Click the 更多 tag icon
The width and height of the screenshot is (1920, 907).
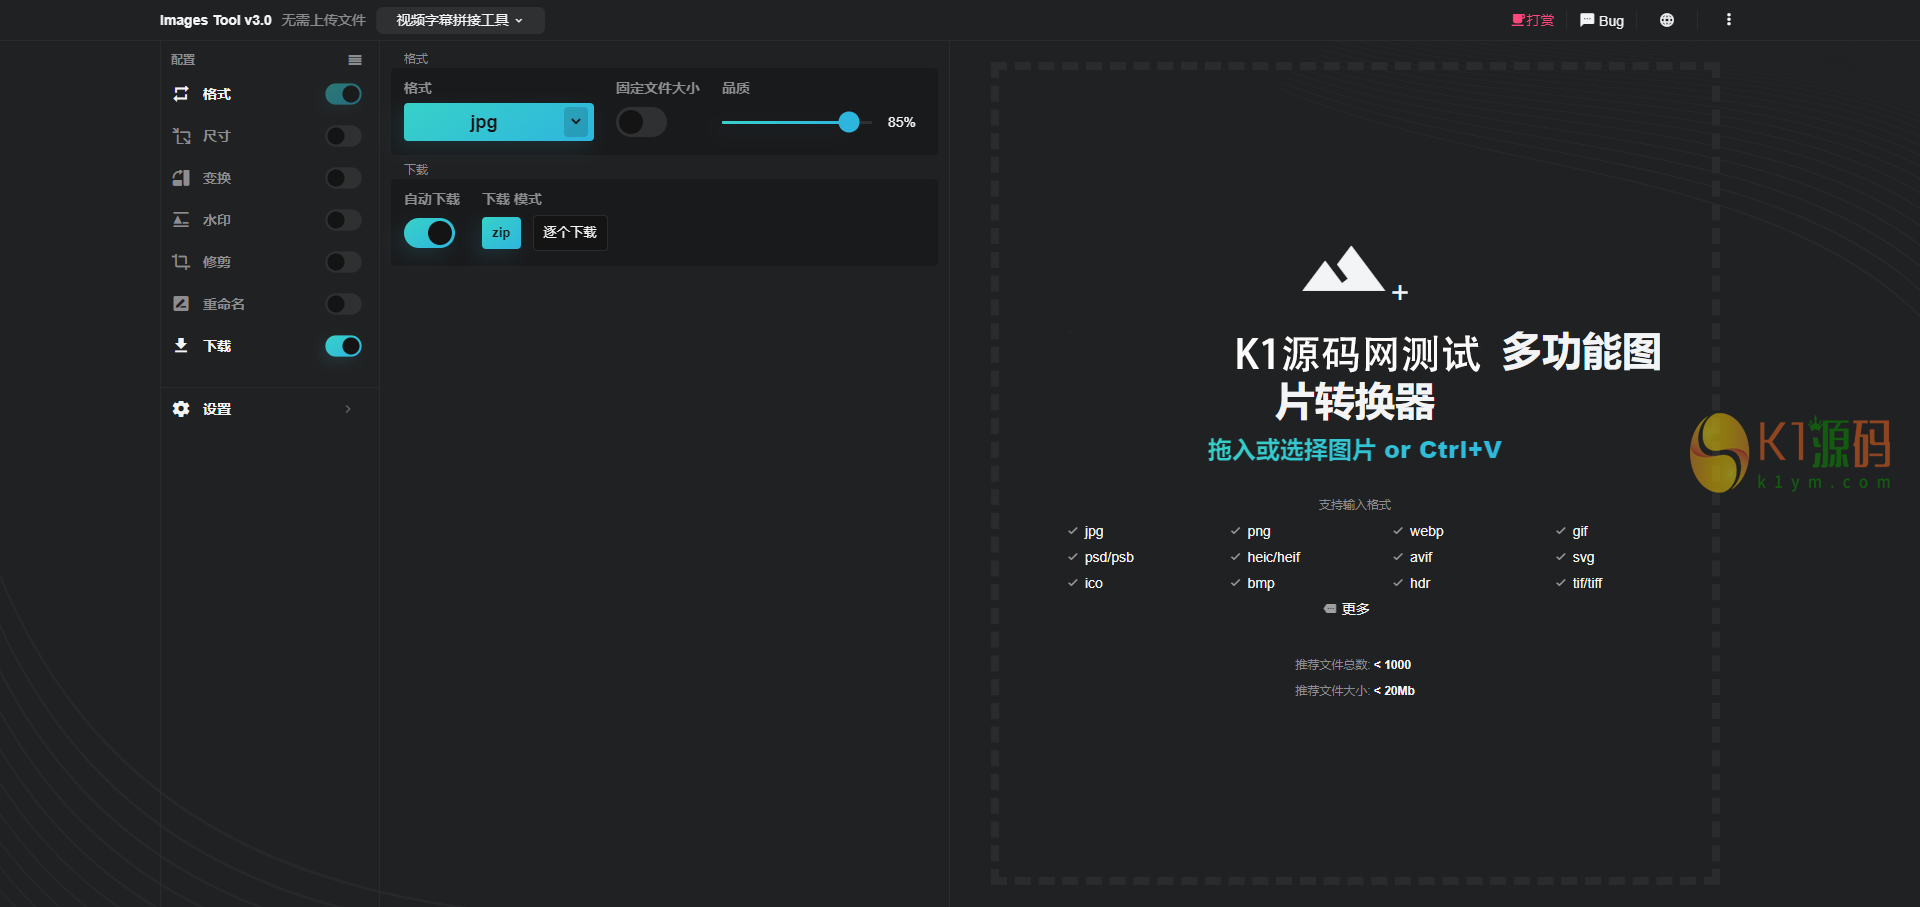pos(1330,609)
